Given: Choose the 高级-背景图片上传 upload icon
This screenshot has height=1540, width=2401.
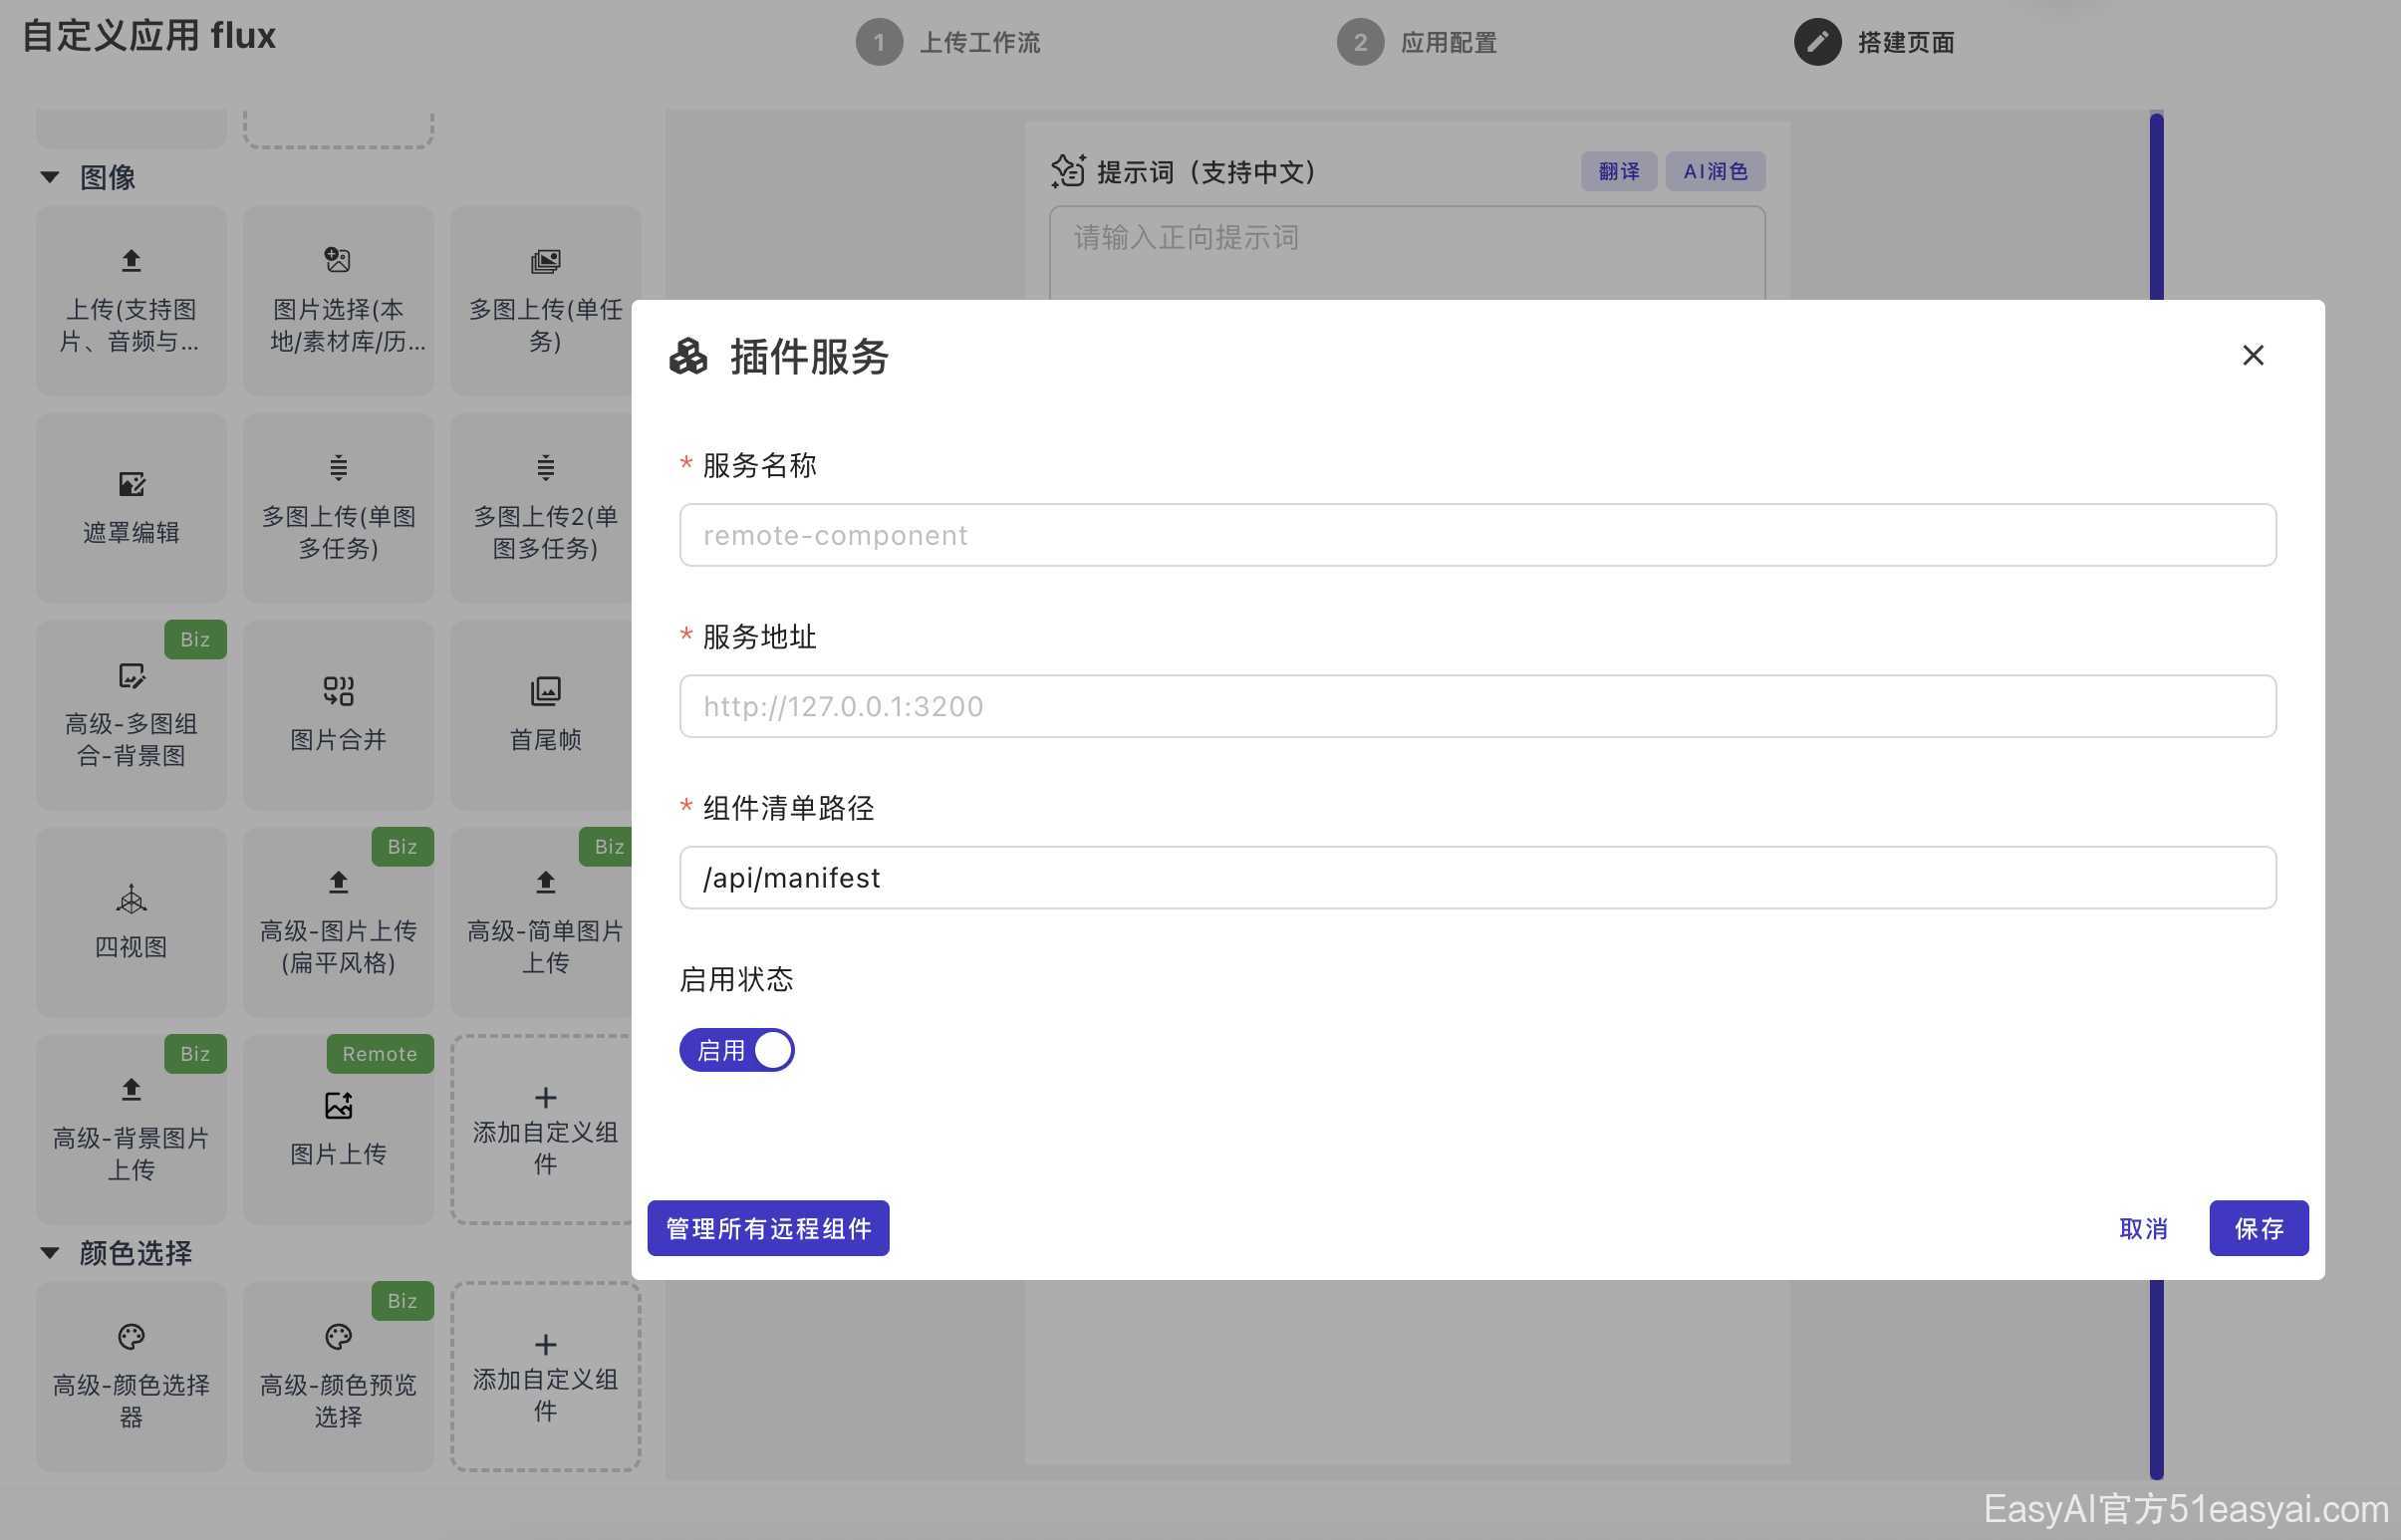Looking at the screenshot, I should pyautogui.click(x=131, y=1089).
